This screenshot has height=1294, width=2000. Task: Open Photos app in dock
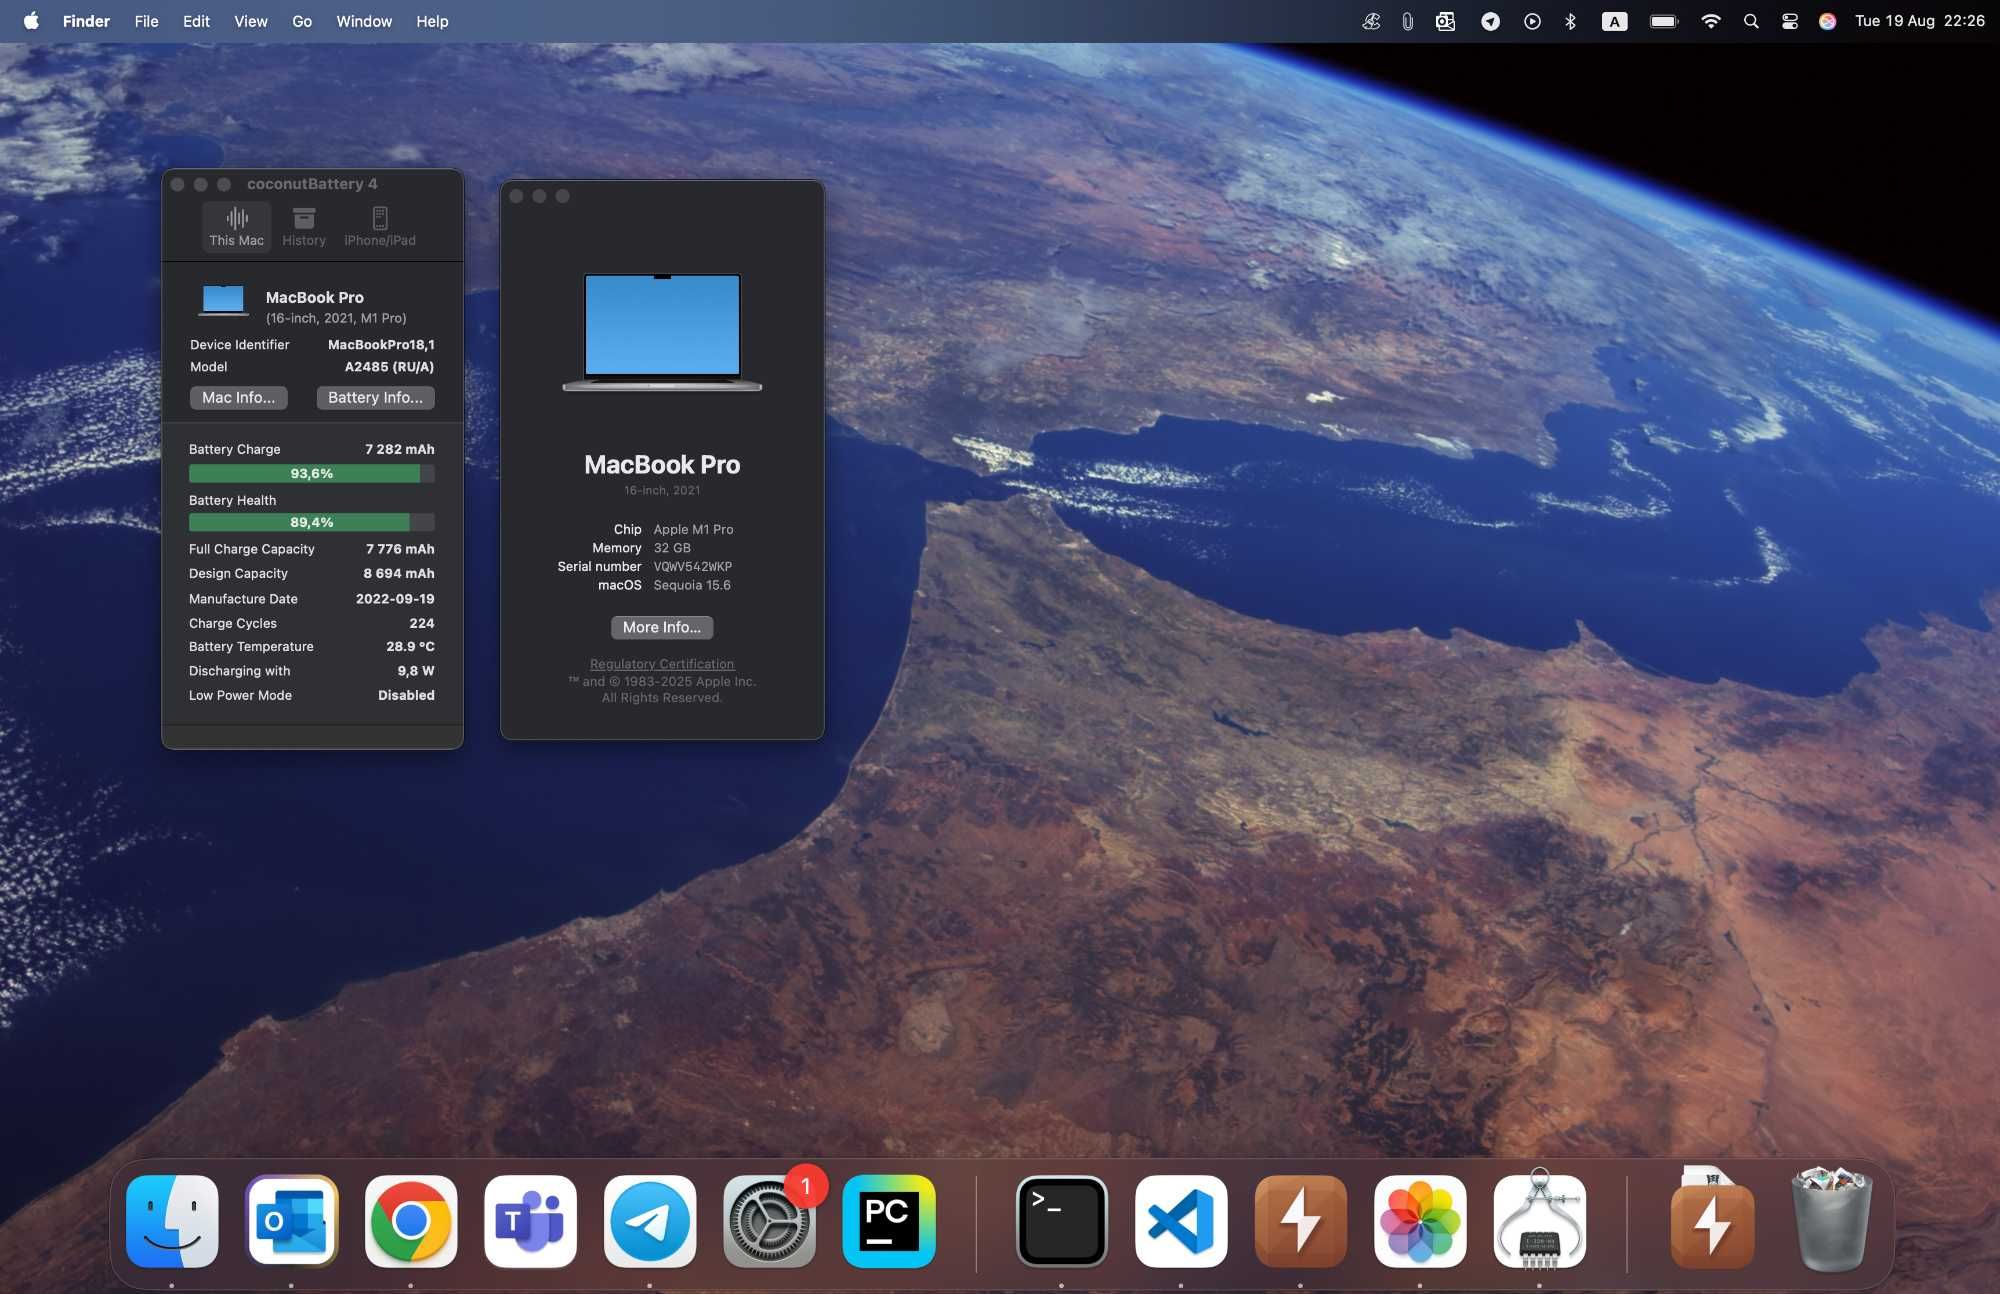coord(1420,1221)
